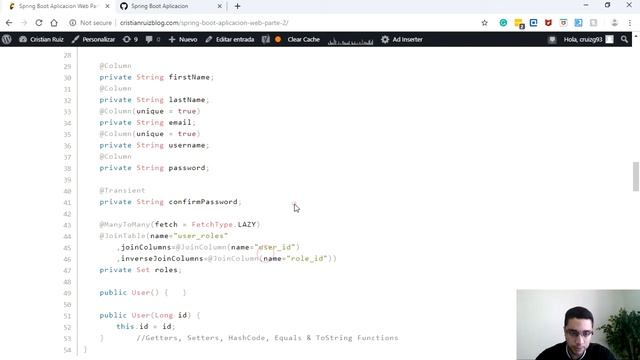This screenshot has width=640, height=360.
Task: Click the orange SEO status dot
Action: pos(278,40)
